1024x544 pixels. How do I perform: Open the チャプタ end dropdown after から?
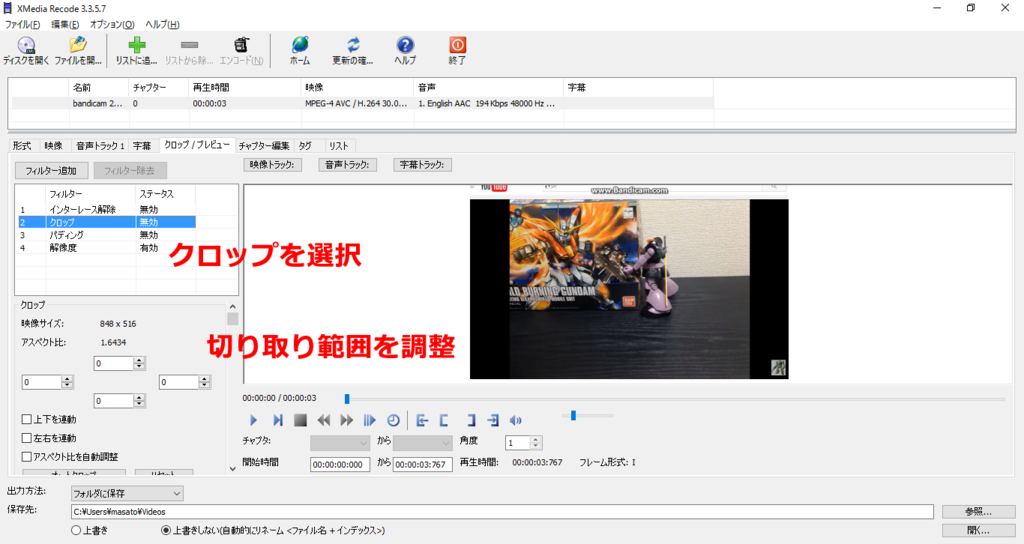click(423, 443)
